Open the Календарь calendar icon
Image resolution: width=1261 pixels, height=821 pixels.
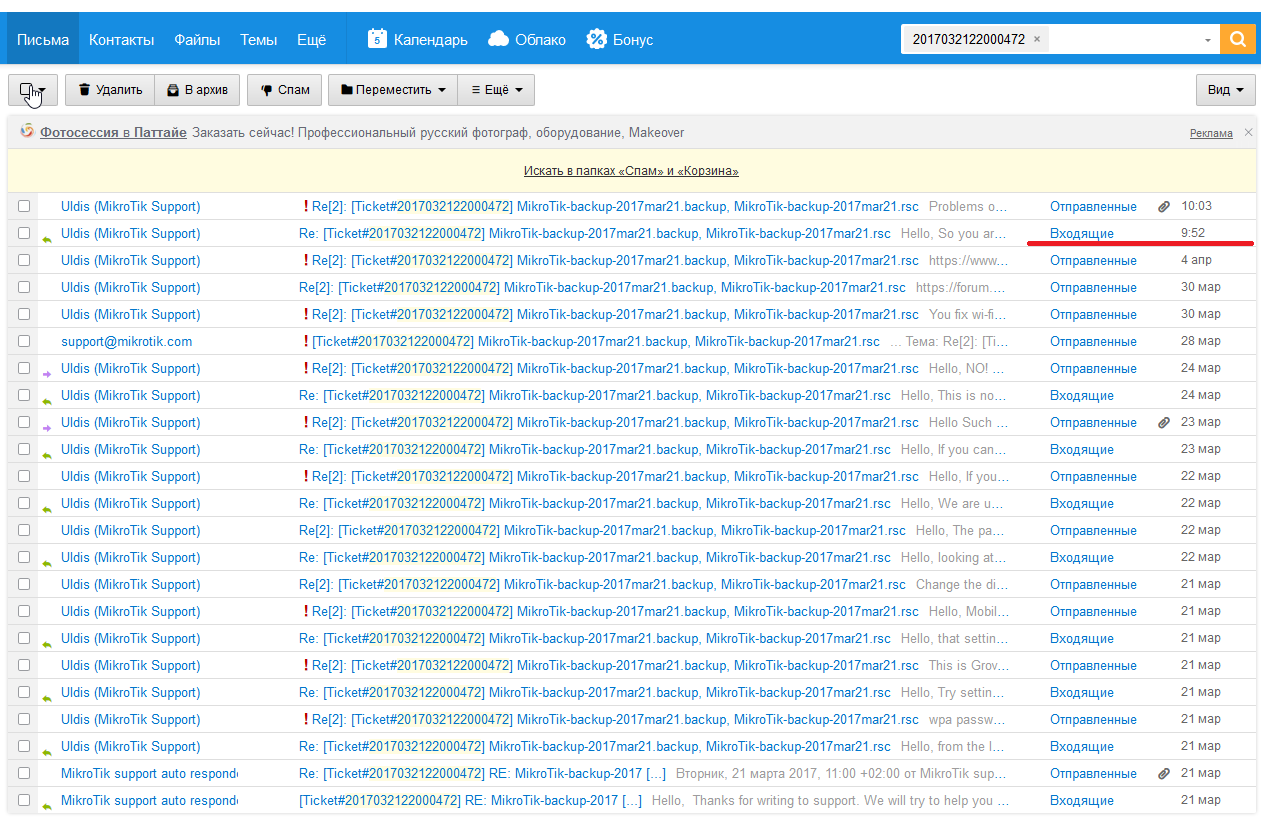pyautogui.click(x=377, y=39)
